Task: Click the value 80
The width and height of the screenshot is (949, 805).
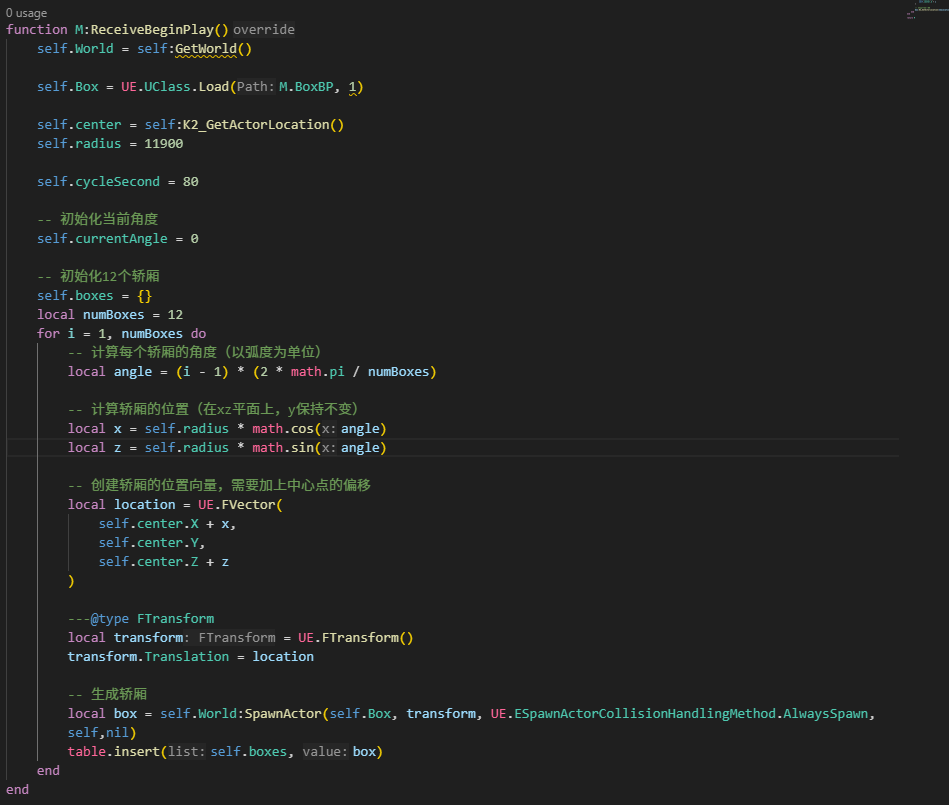Action: tap(191, 182)
